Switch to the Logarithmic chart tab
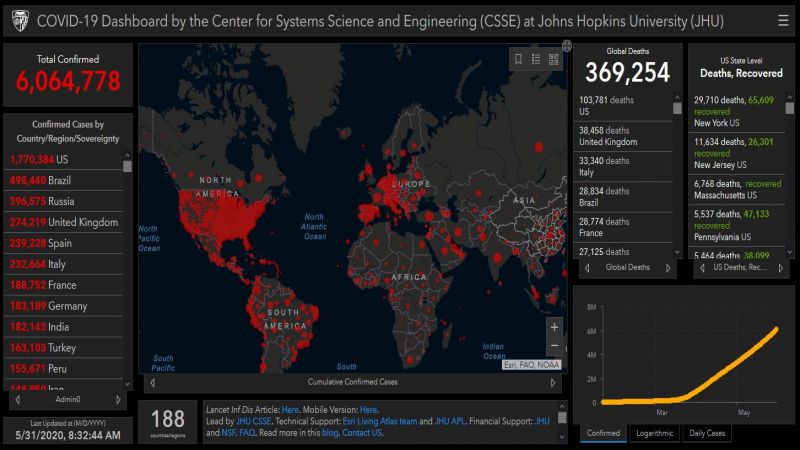800x450 pixels. tap(655, 433)
